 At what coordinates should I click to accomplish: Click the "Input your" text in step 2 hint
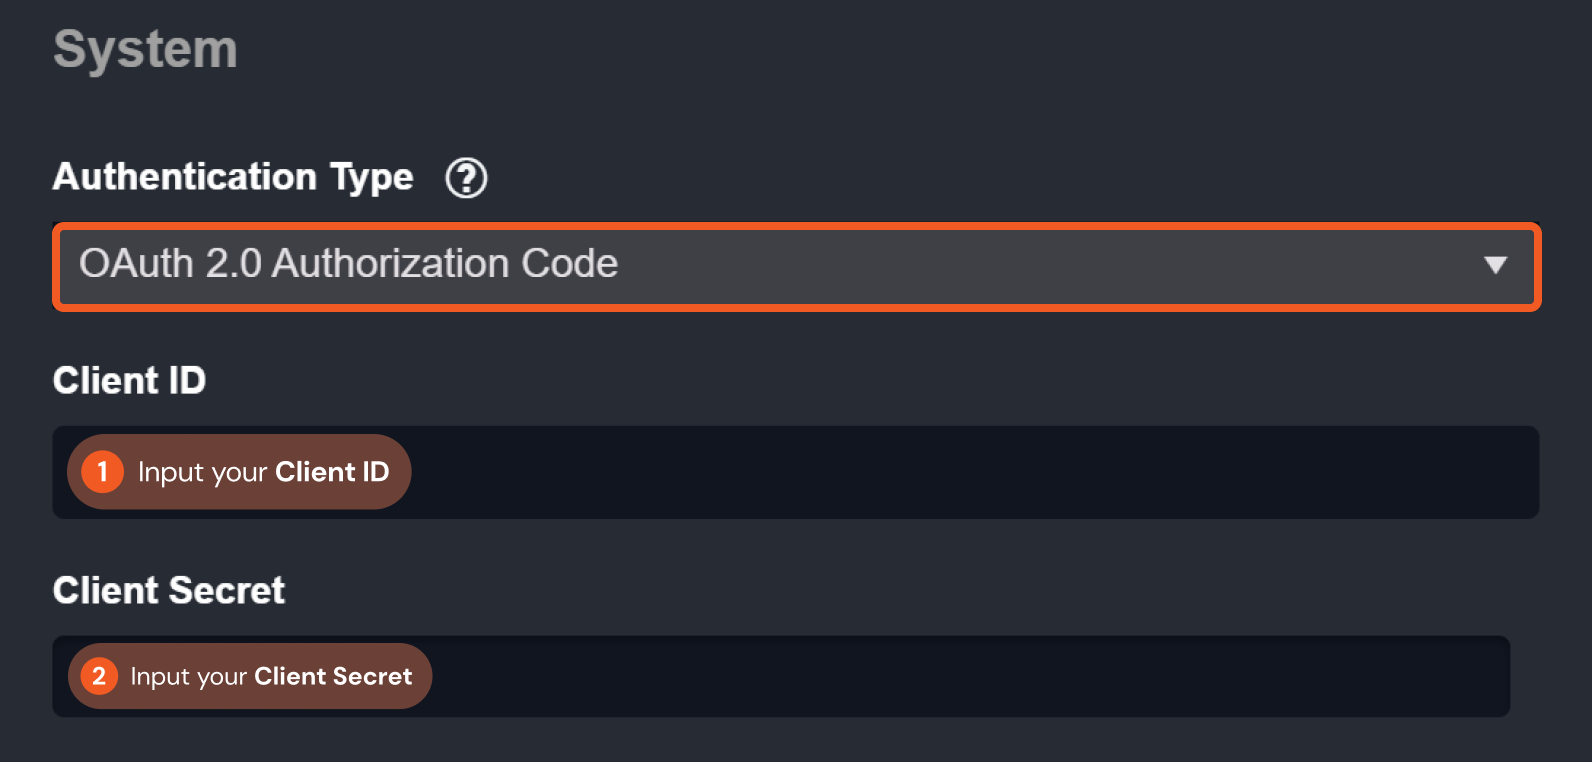pyautogui.click(x=188, y=677)
